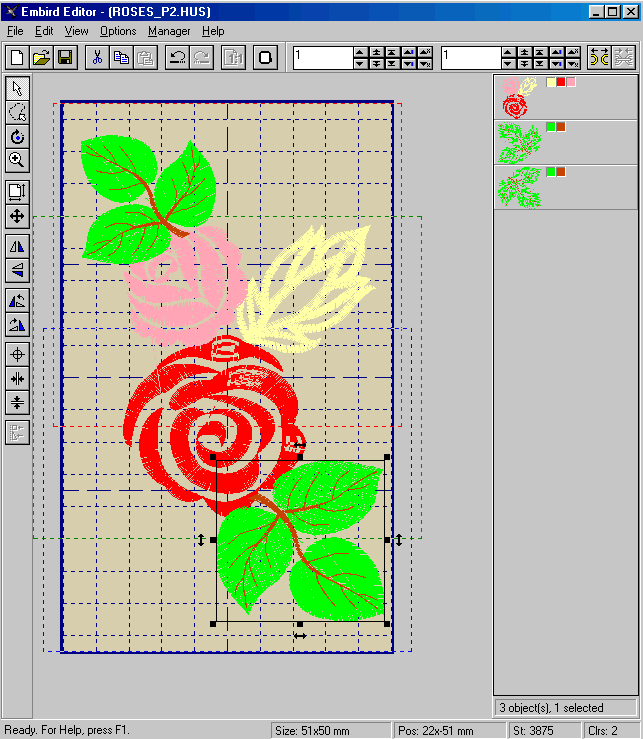
Task: Click into the first number input field
Action: click(323, 57)
